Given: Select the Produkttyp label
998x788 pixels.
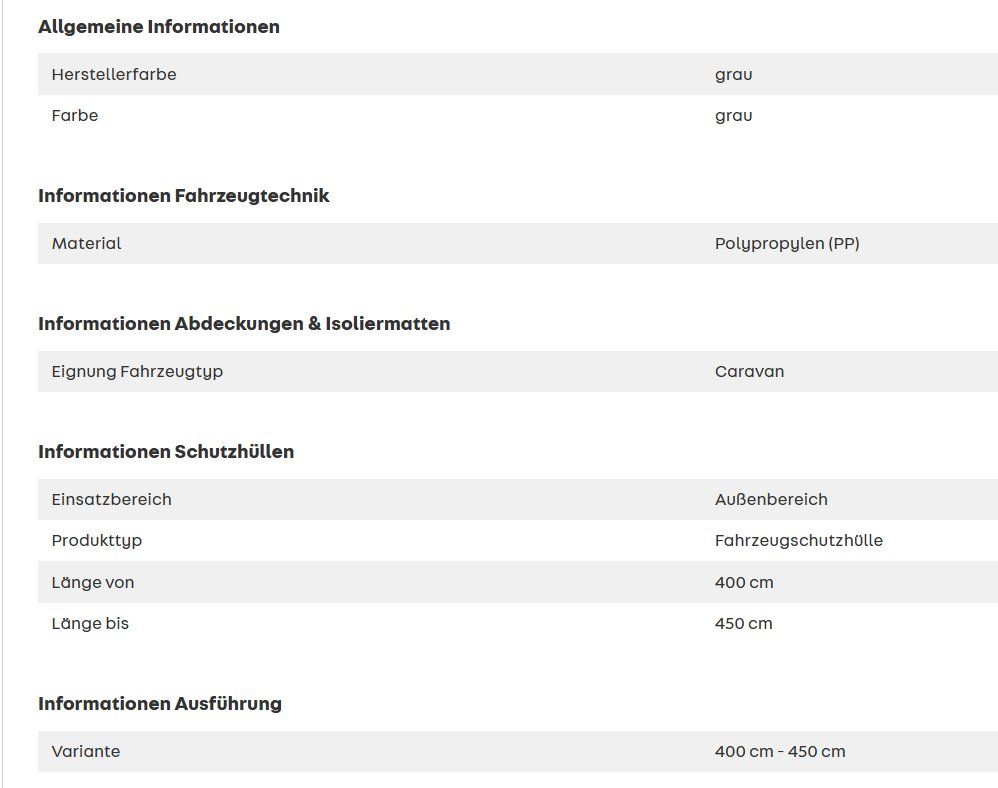Looking at the screenshot, I should click(97, 541).
